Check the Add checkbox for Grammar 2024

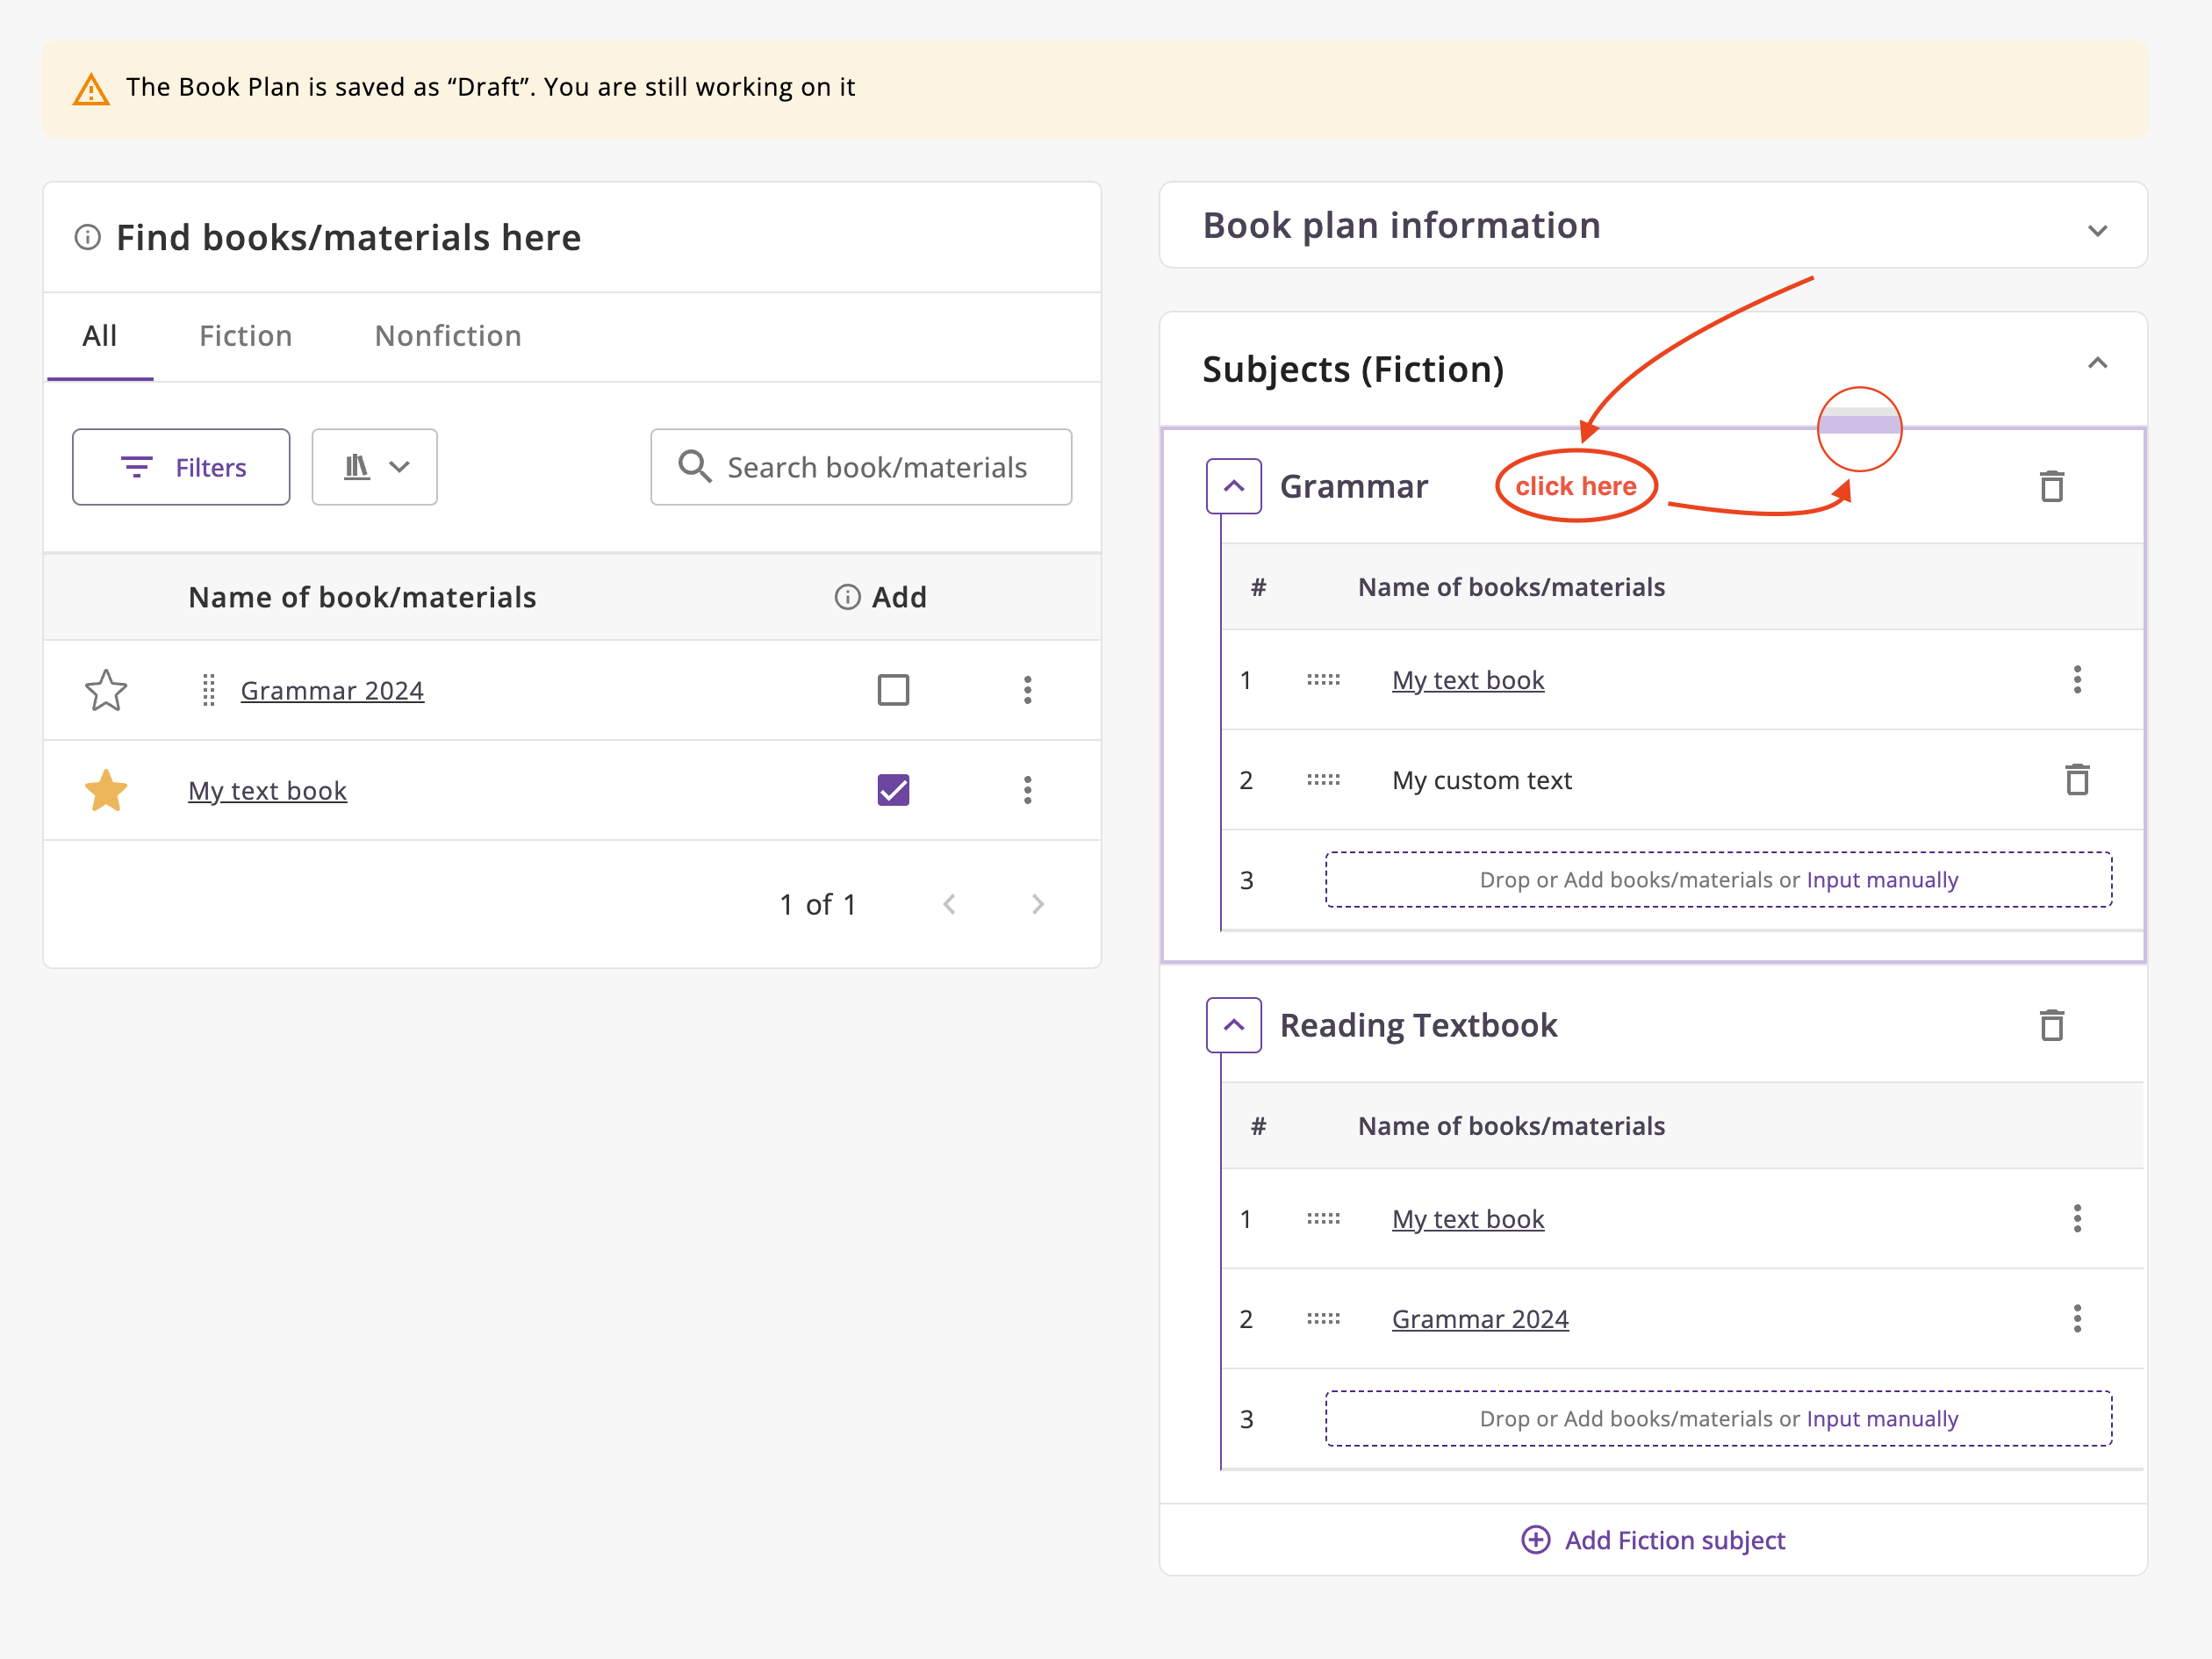click(893, 690)
